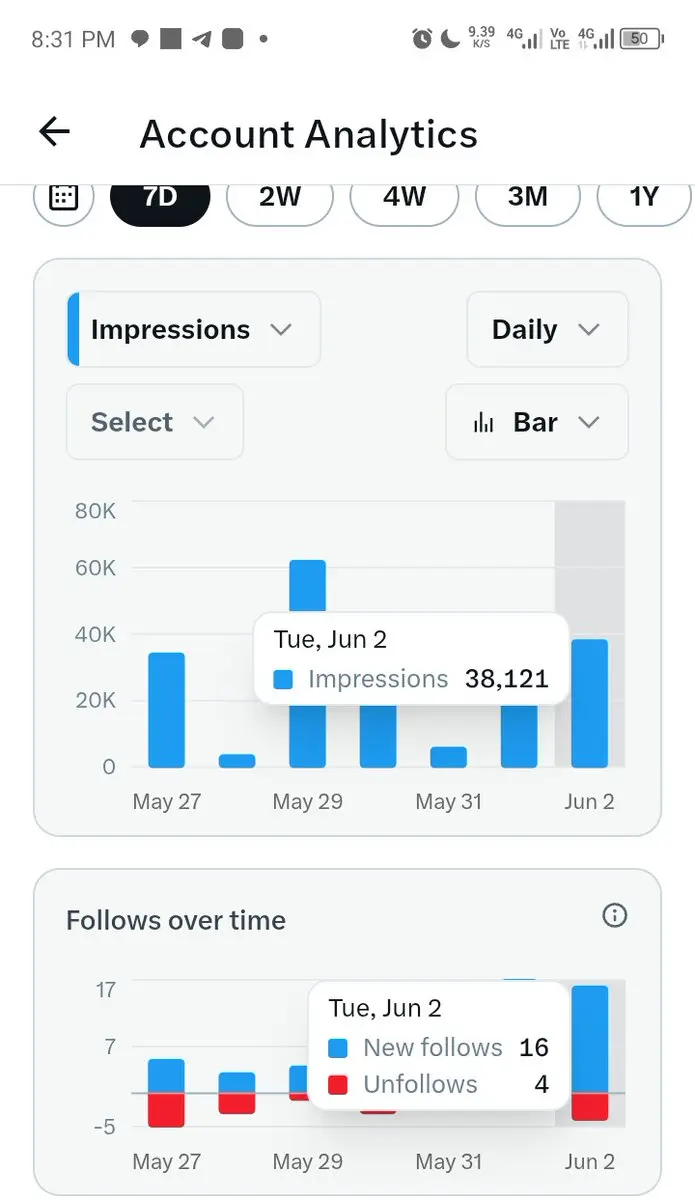
Task: Tap the Follows over time info icon
Action: tap(615, 915)
